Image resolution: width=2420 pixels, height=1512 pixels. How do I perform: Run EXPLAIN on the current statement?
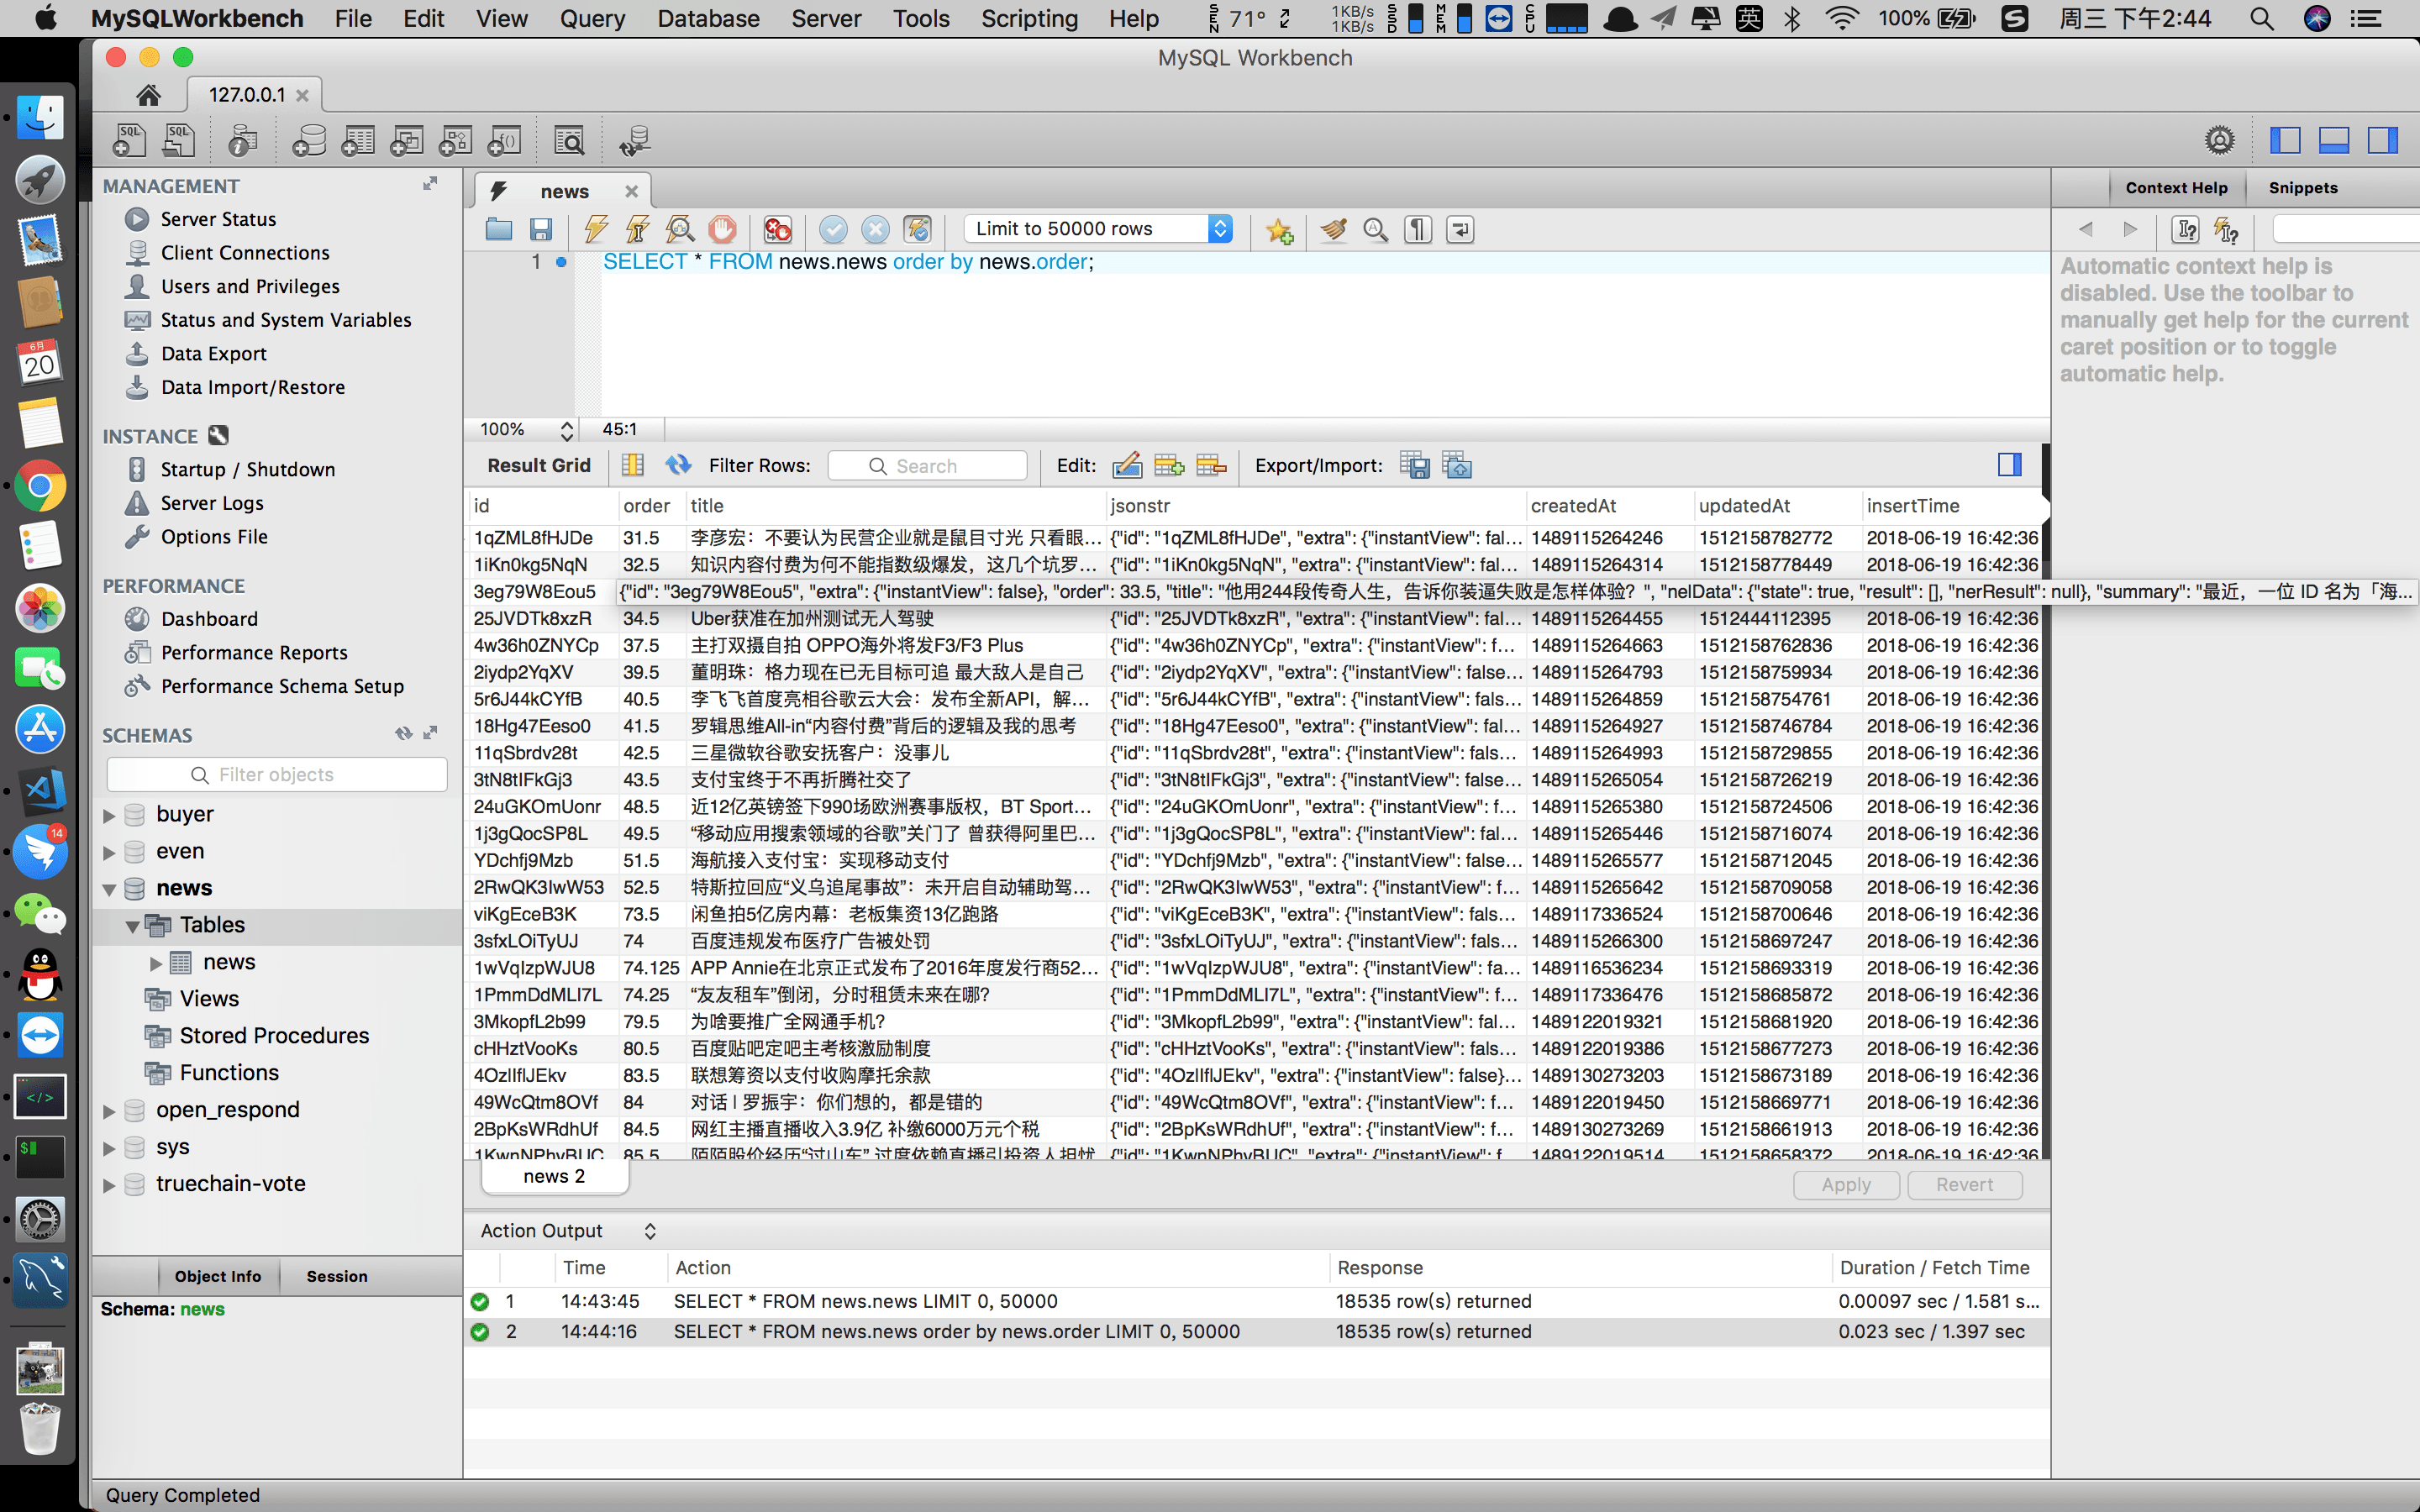tap(680, 230)
